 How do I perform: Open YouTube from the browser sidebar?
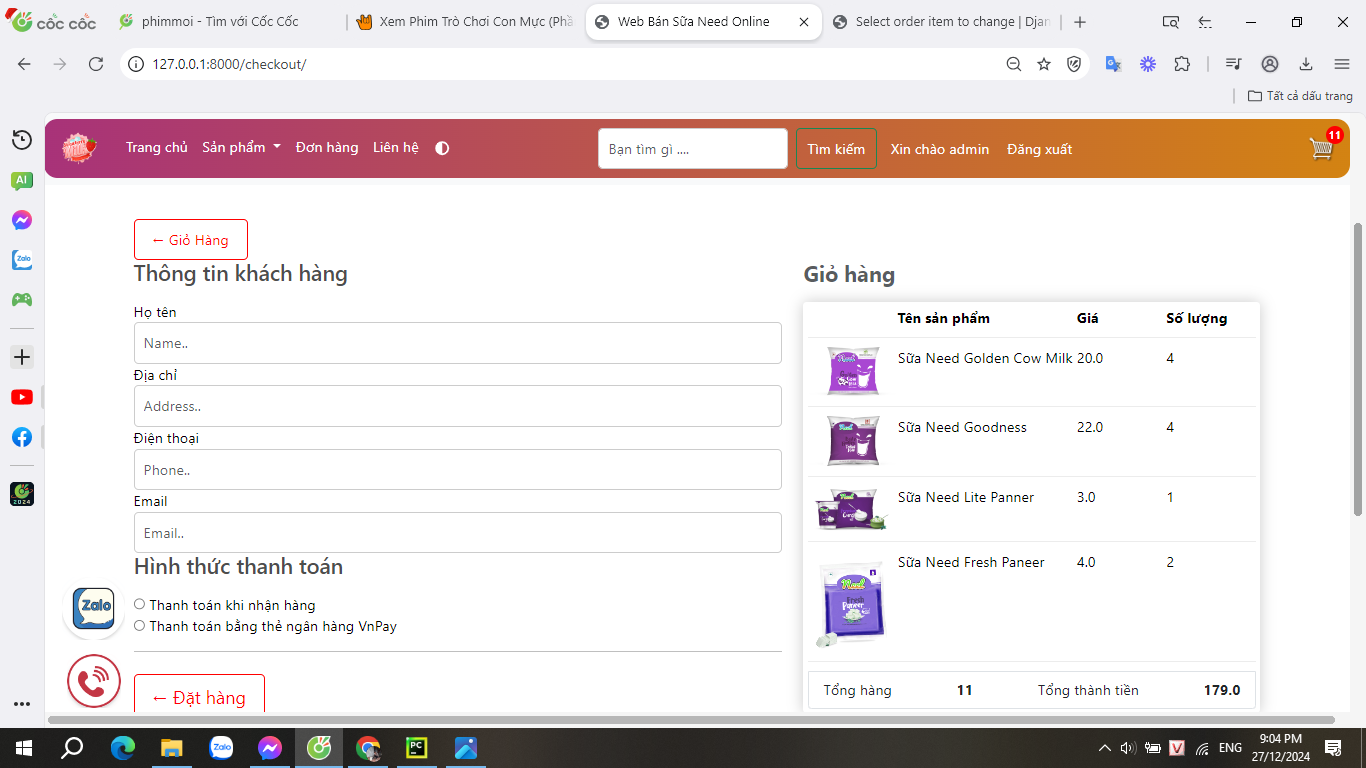point(22,397)
